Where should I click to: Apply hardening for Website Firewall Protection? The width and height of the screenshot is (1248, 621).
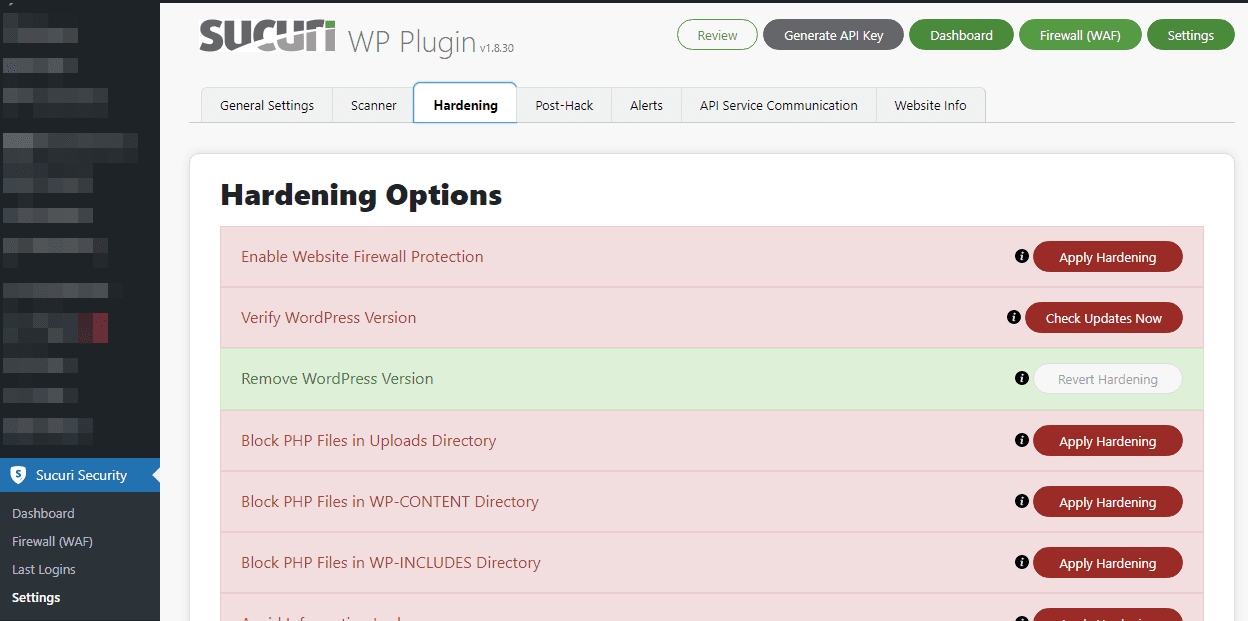click(1107, 257)
